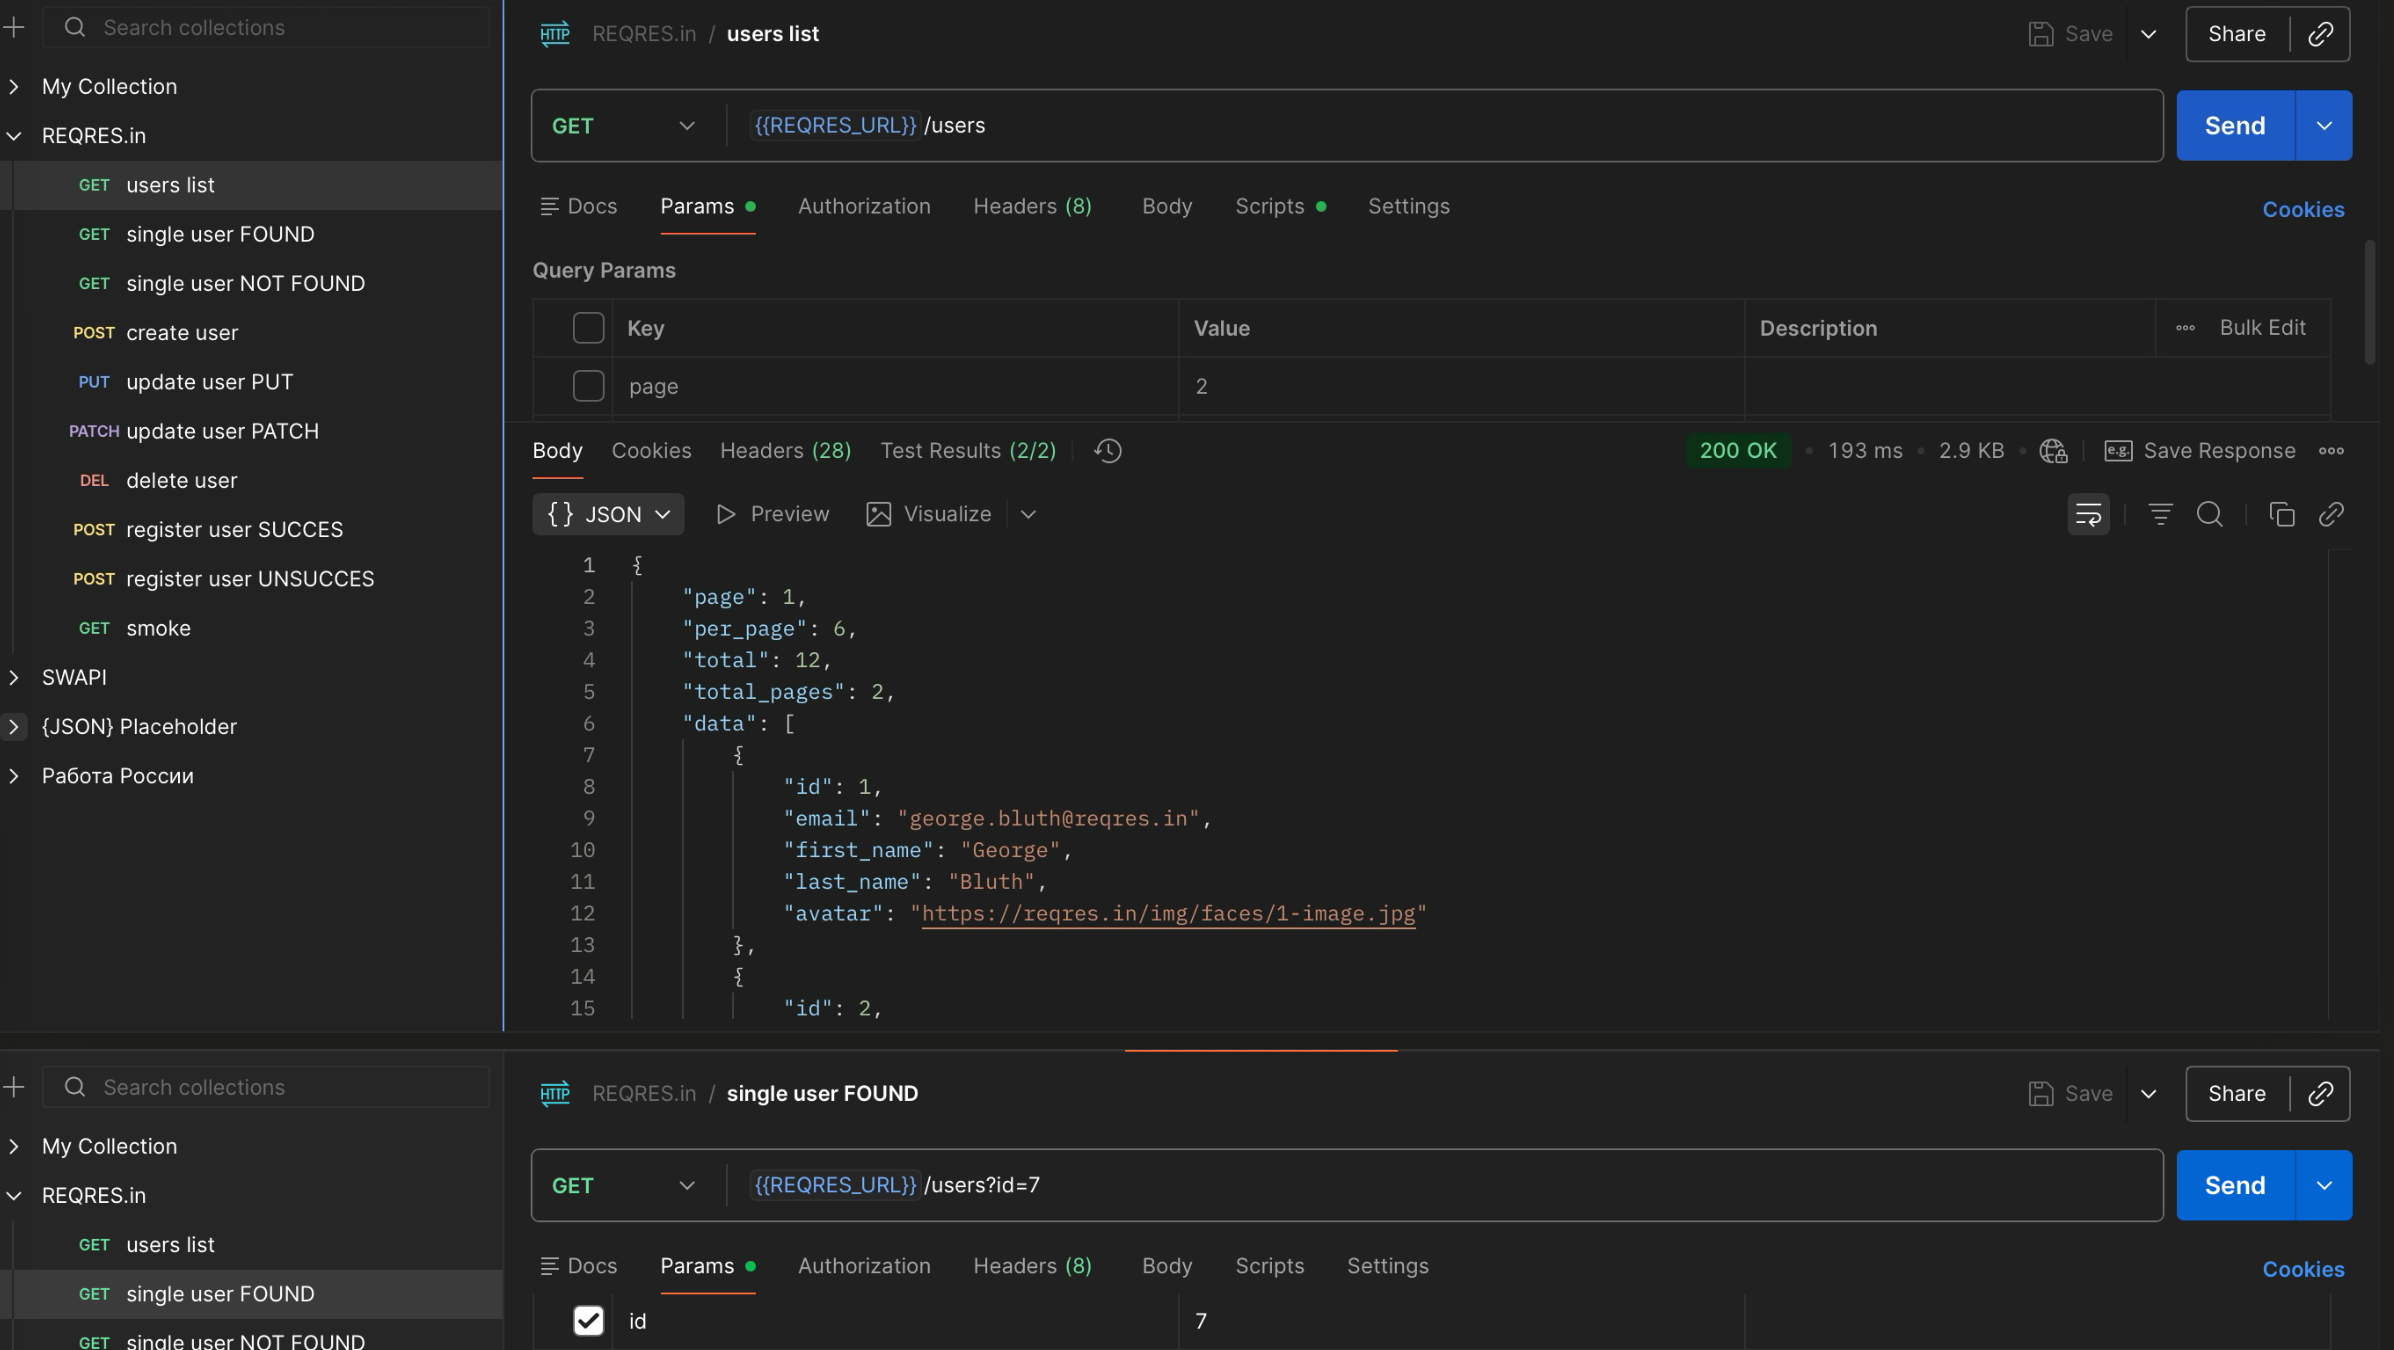
Task: Click the avatar URL link in response
Action: [x=1167, y=913]
